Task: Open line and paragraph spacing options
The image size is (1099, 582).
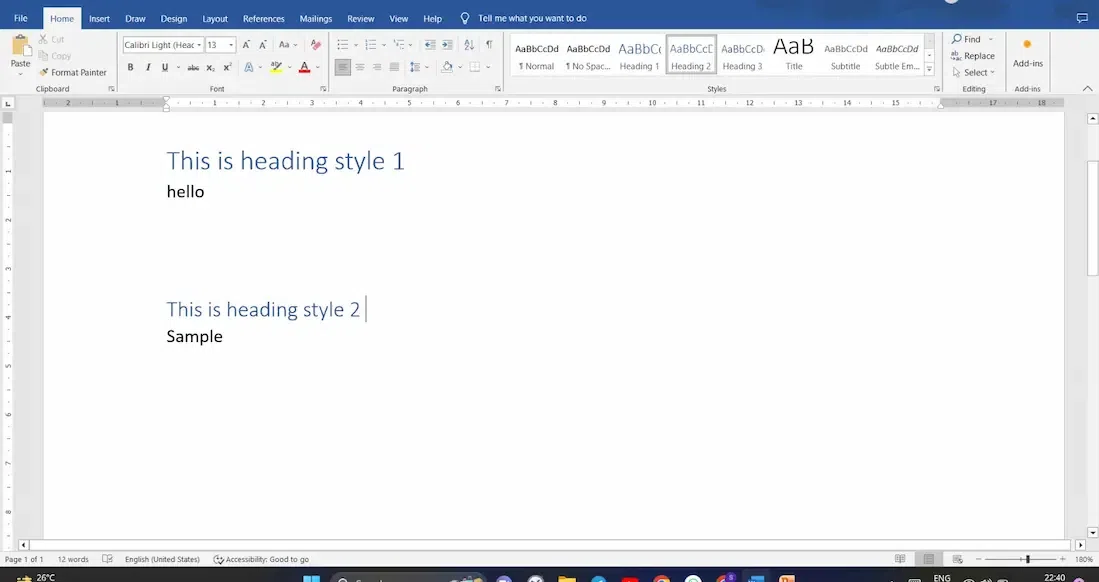Action: coord(416,67)
